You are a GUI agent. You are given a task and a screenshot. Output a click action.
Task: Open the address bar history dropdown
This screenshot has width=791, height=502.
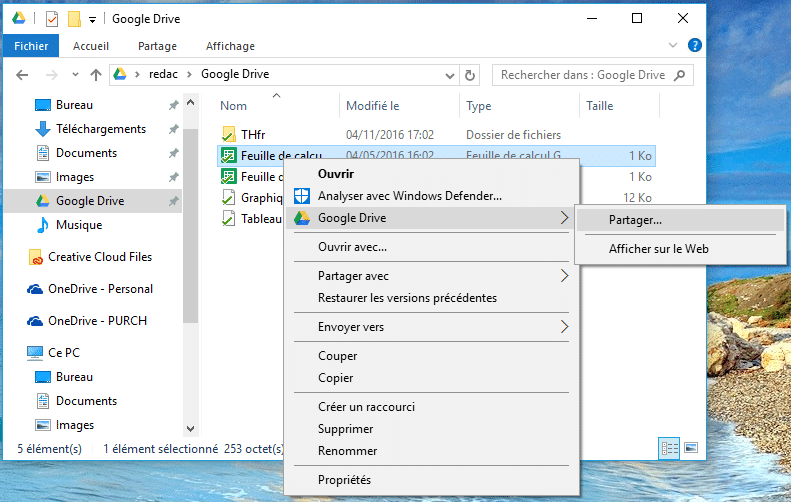coord(449,76)
